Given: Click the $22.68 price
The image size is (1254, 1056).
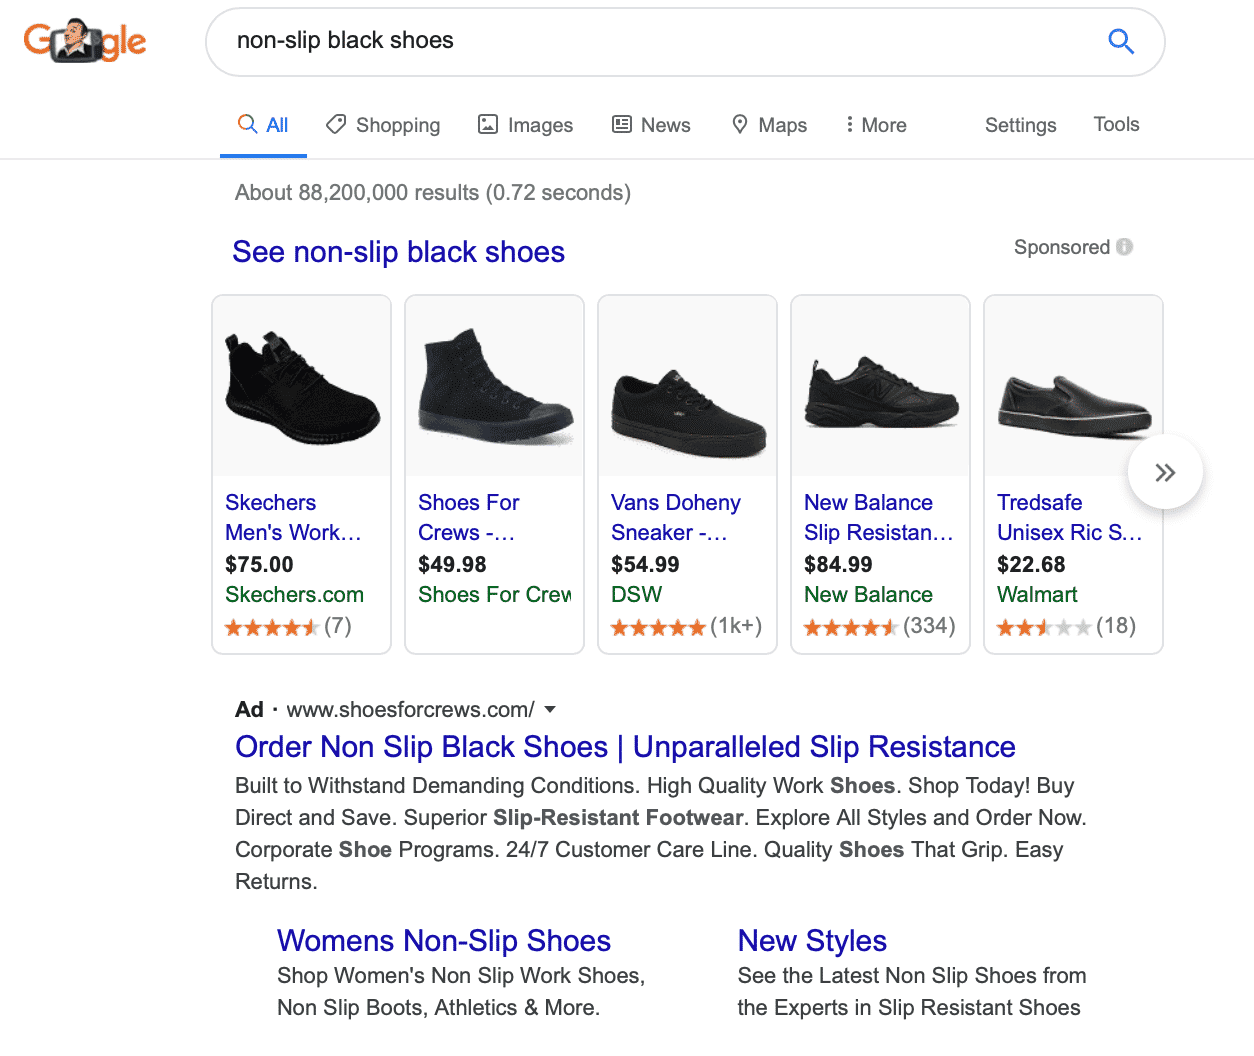Looking at the screenshot, I should (1031, 565).
